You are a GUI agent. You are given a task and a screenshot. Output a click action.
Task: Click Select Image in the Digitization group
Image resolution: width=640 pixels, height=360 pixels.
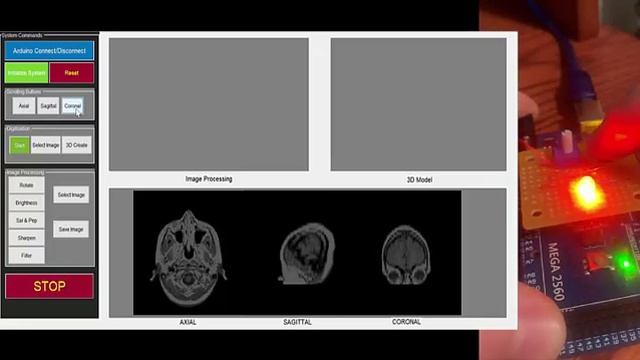(x=45, y=145)
